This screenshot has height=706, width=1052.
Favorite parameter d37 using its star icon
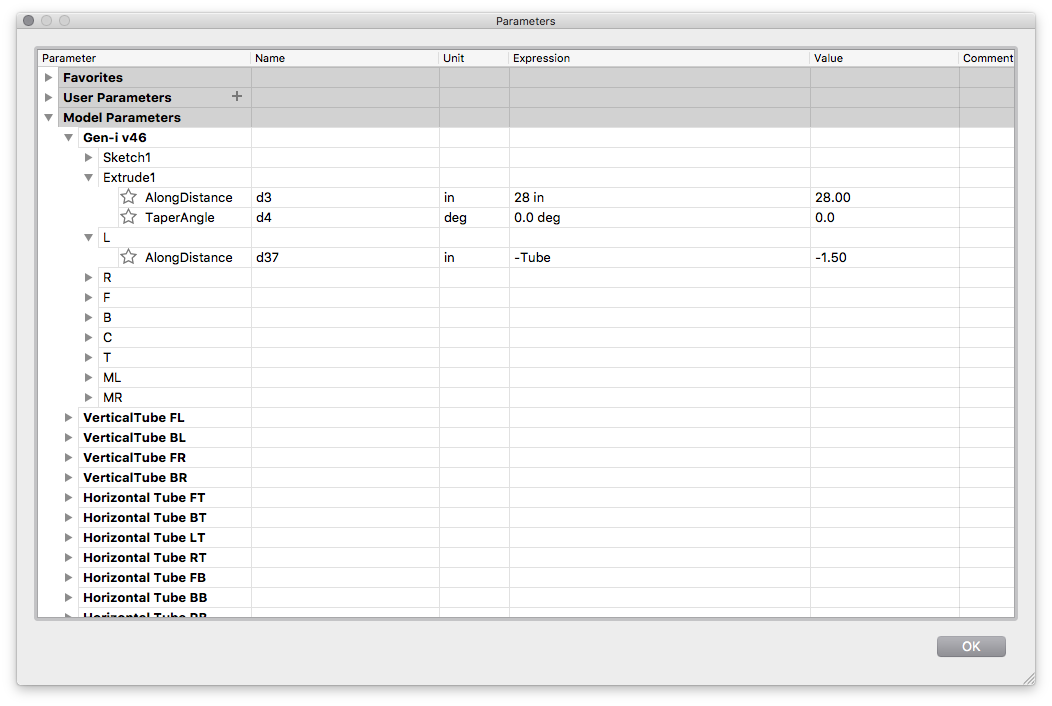point(127,257)
